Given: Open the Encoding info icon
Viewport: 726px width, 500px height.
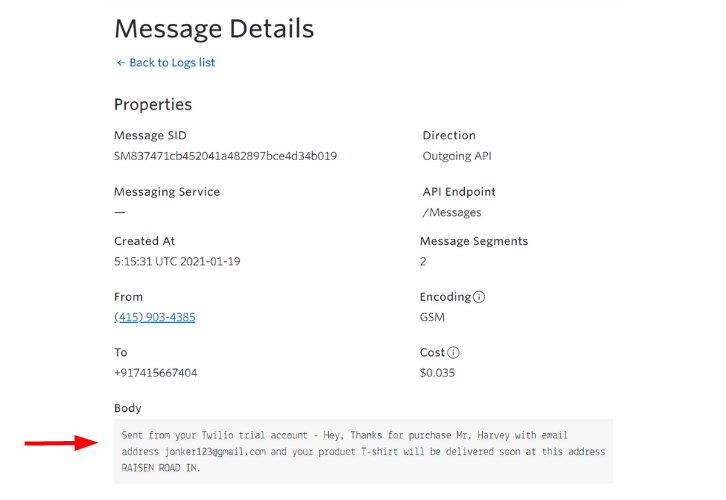Looking at the screenshot, I should pyautogui.click(x=479, y=297).
